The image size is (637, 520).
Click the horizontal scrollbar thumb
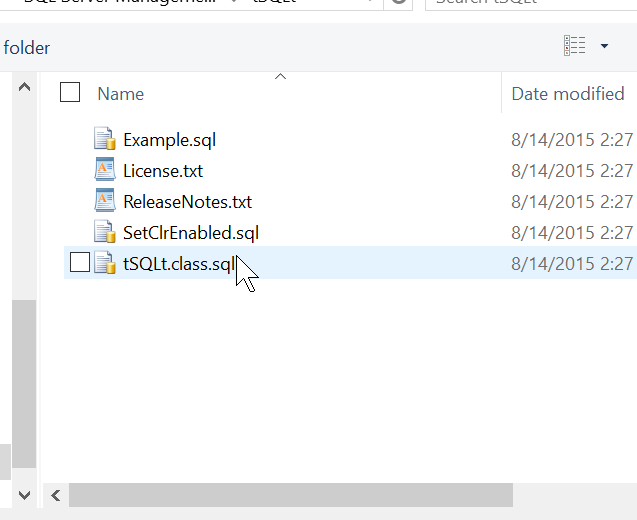click(x=290, y=495)
